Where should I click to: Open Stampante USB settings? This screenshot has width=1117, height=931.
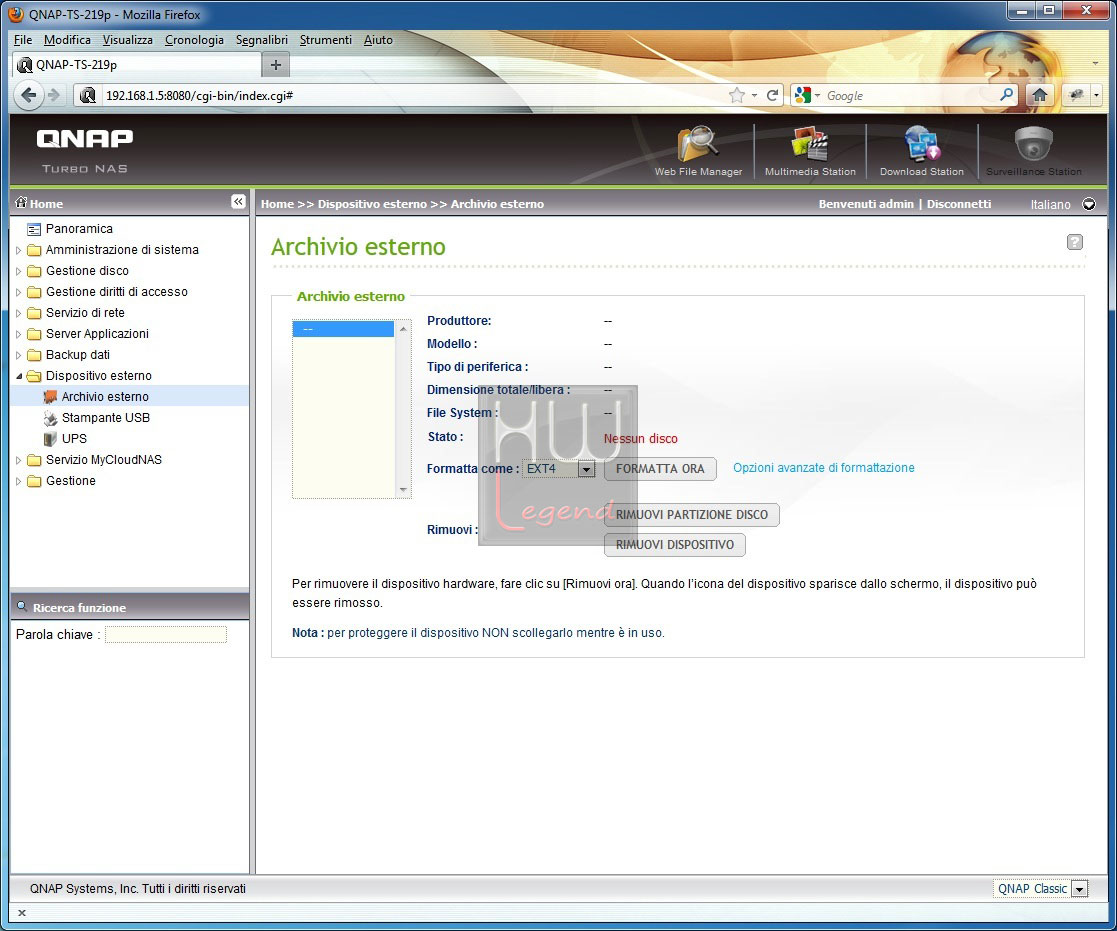click(105, 417)
